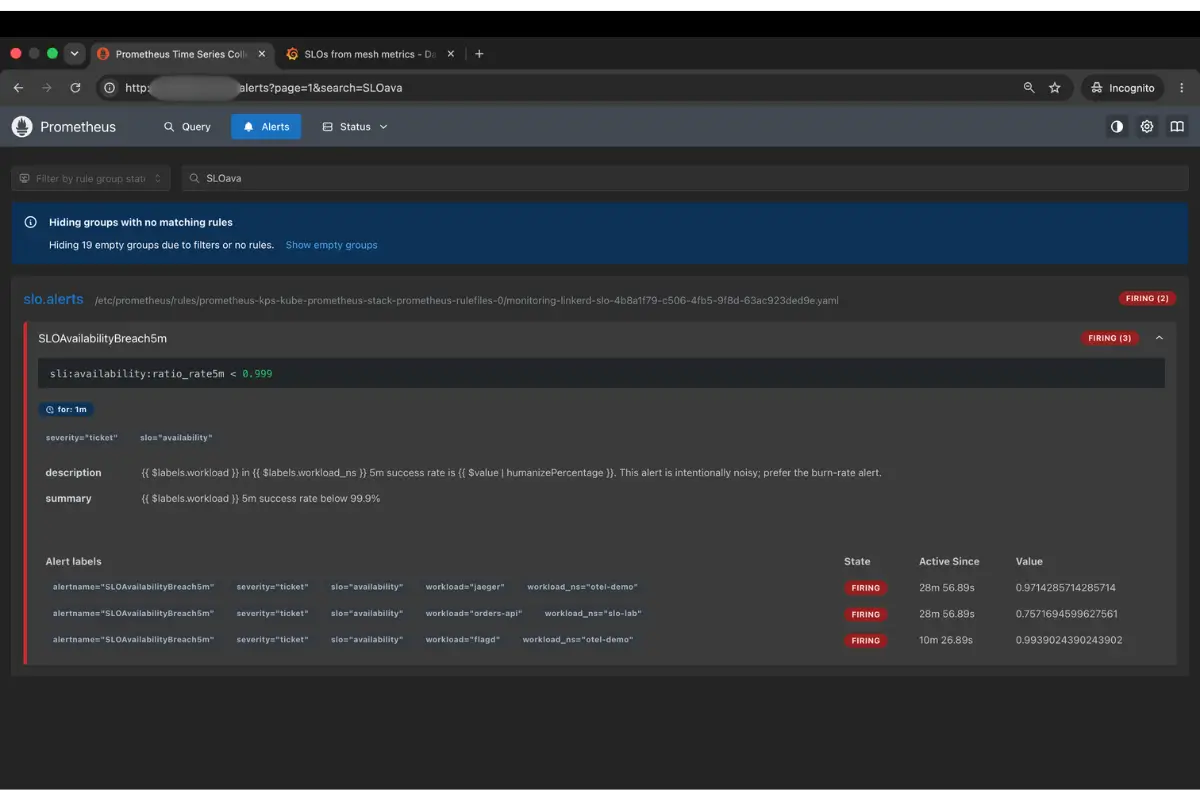Click the FIRING (2) group badge

tap(1146, 299)
